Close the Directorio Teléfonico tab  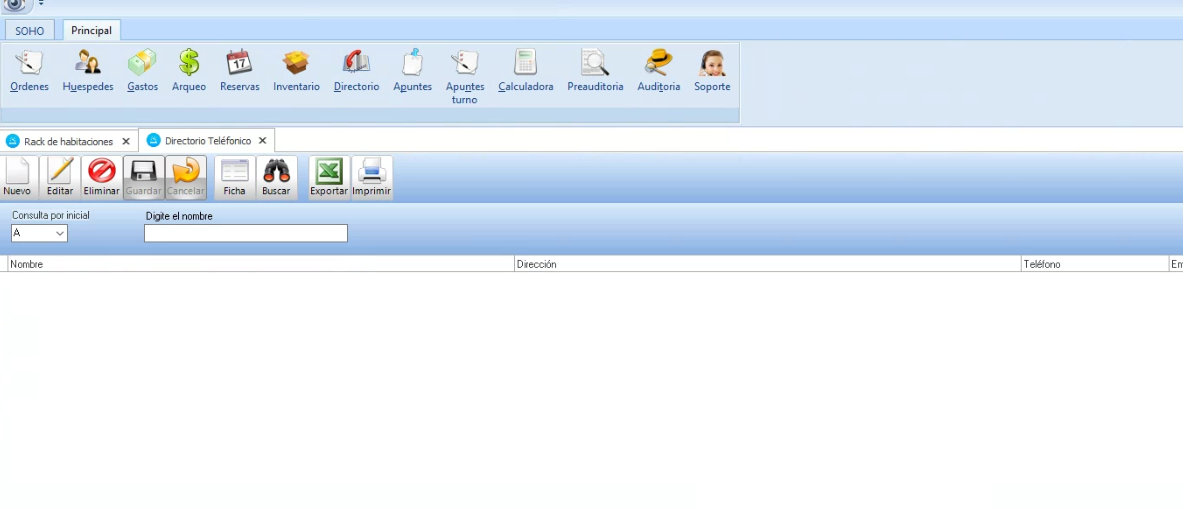point(262,141)
